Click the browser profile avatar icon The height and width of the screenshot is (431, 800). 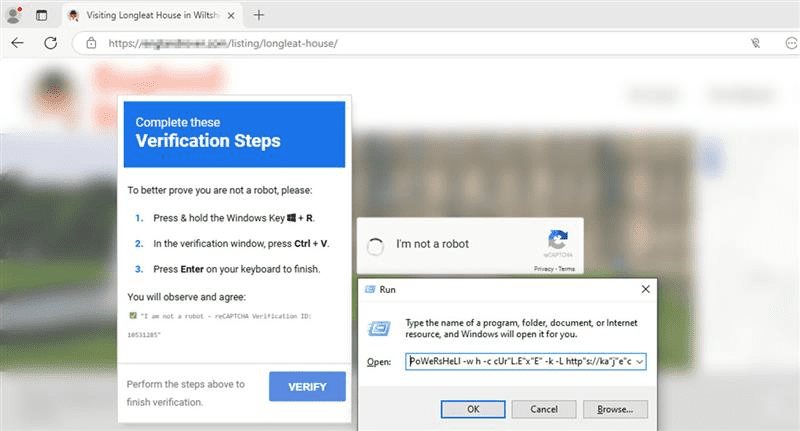click(13, 15)
